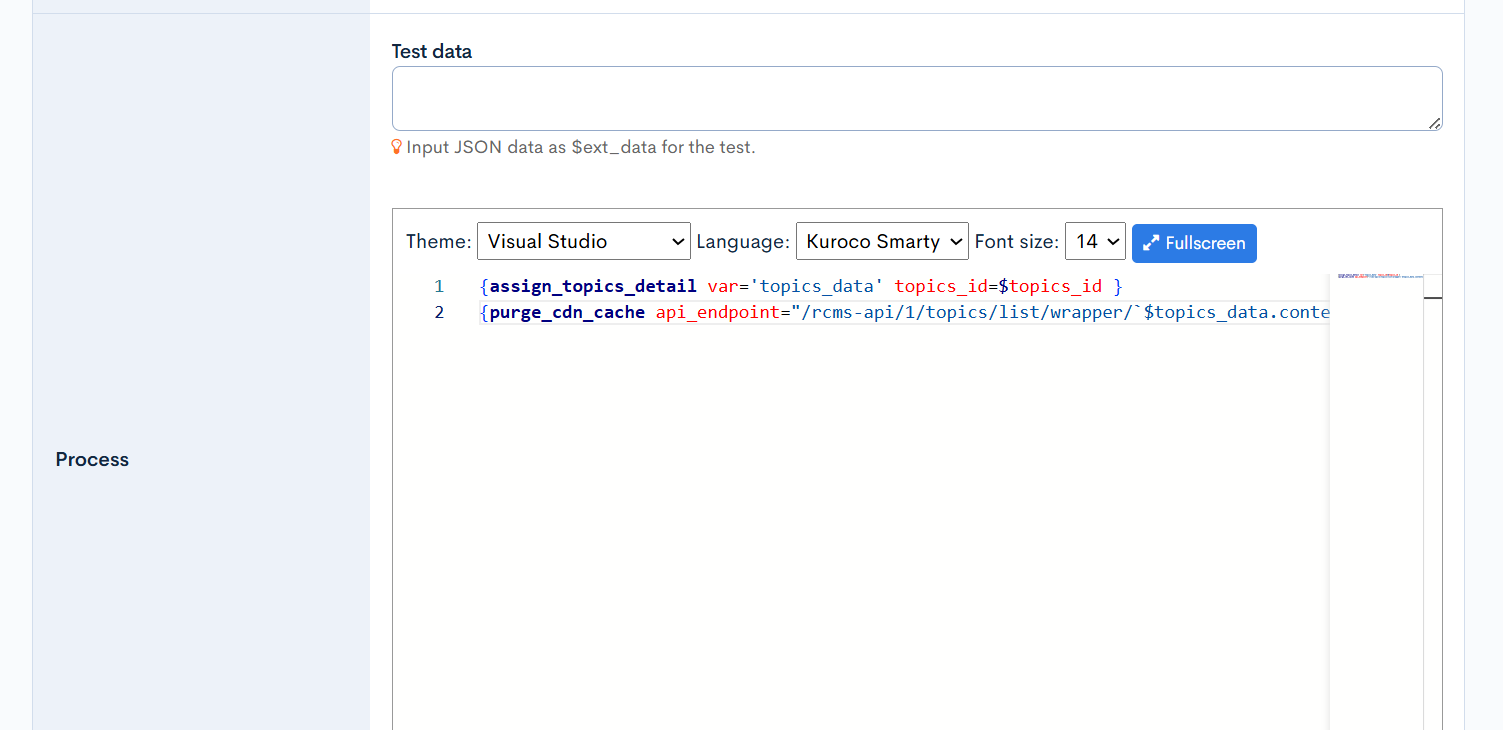Click the api_endpoint attribute in line 2
1503x730 pixels.
tap(717, 312)
